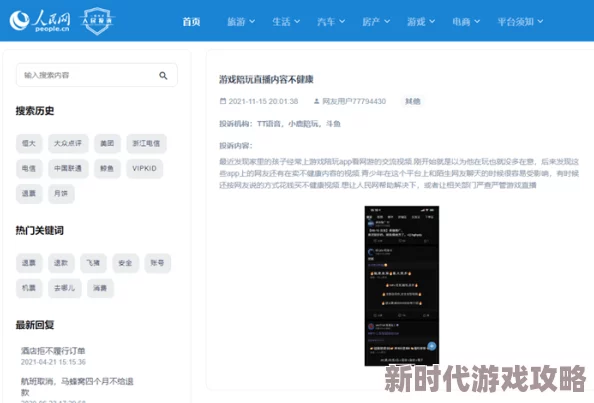The width and height of the screenshot is (594, 403).
Task: Click the shield badge logo in header
Action: coord(97,21)
